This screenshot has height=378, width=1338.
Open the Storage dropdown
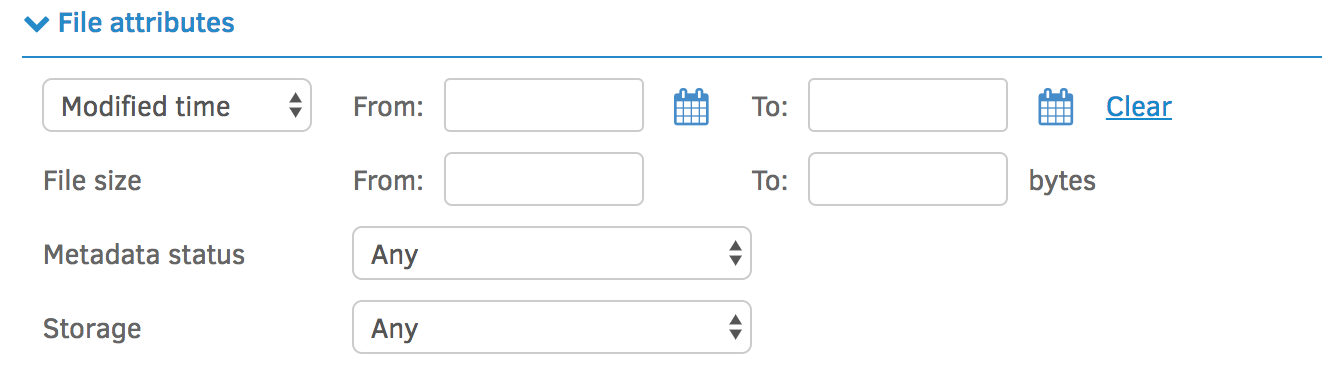click(x=552, y=327)
